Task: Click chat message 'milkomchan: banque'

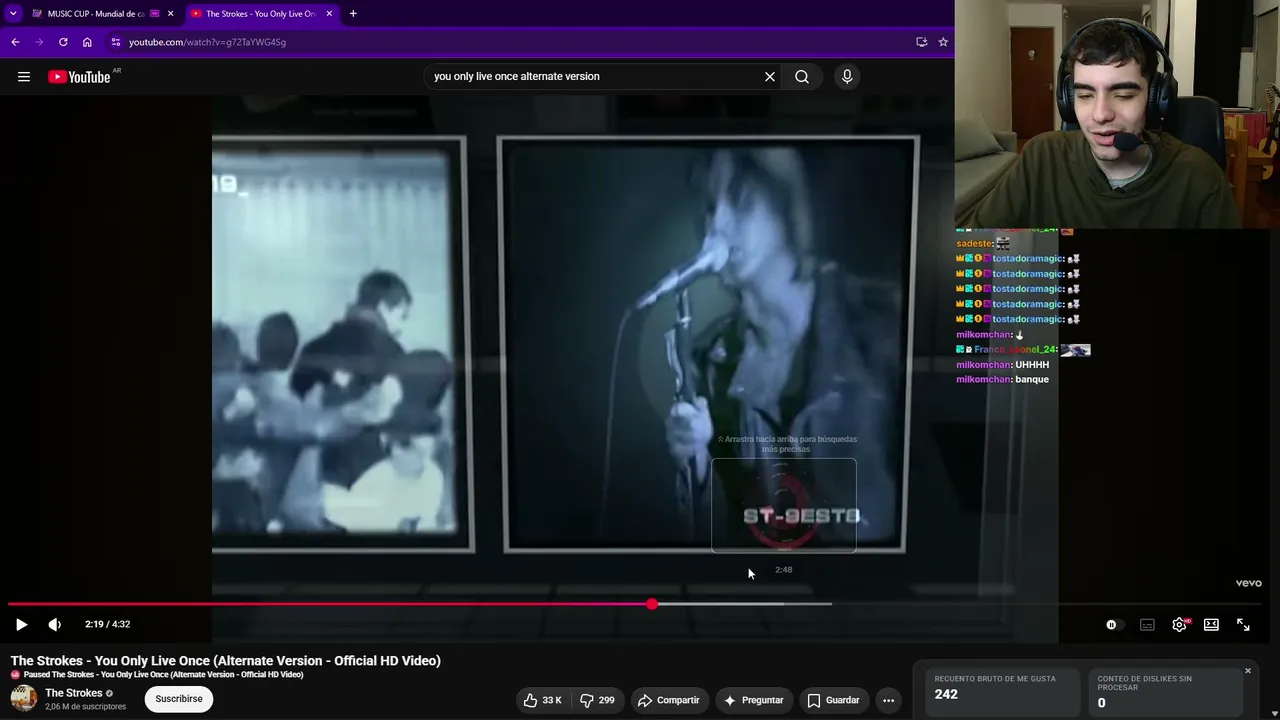Action: pyautogui.click(x=1002, y=380)
